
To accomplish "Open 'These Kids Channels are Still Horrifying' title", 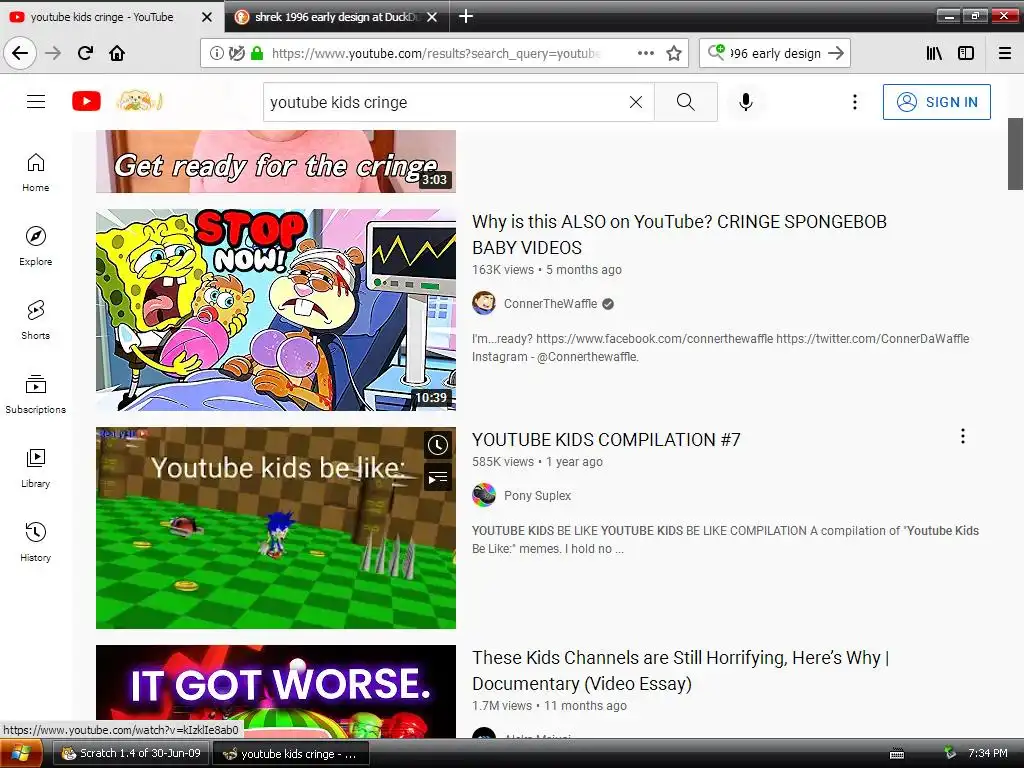I will point(680,671).
